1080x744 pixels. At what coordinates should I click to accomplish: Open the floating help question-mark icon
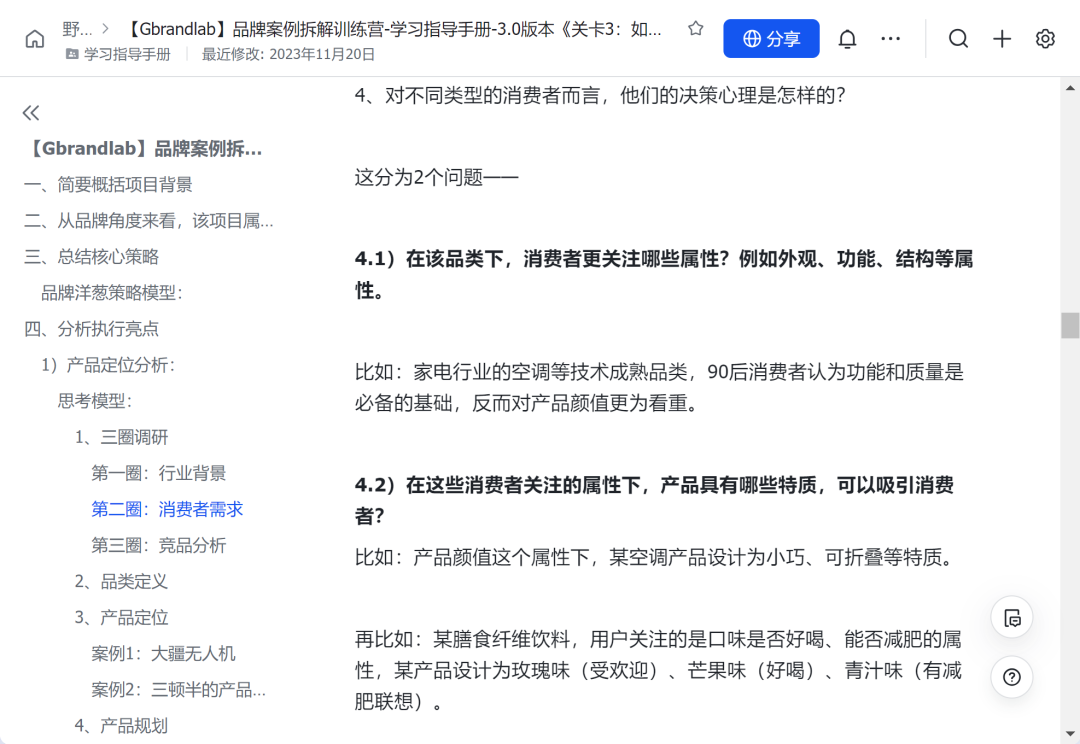(1011, 677)
